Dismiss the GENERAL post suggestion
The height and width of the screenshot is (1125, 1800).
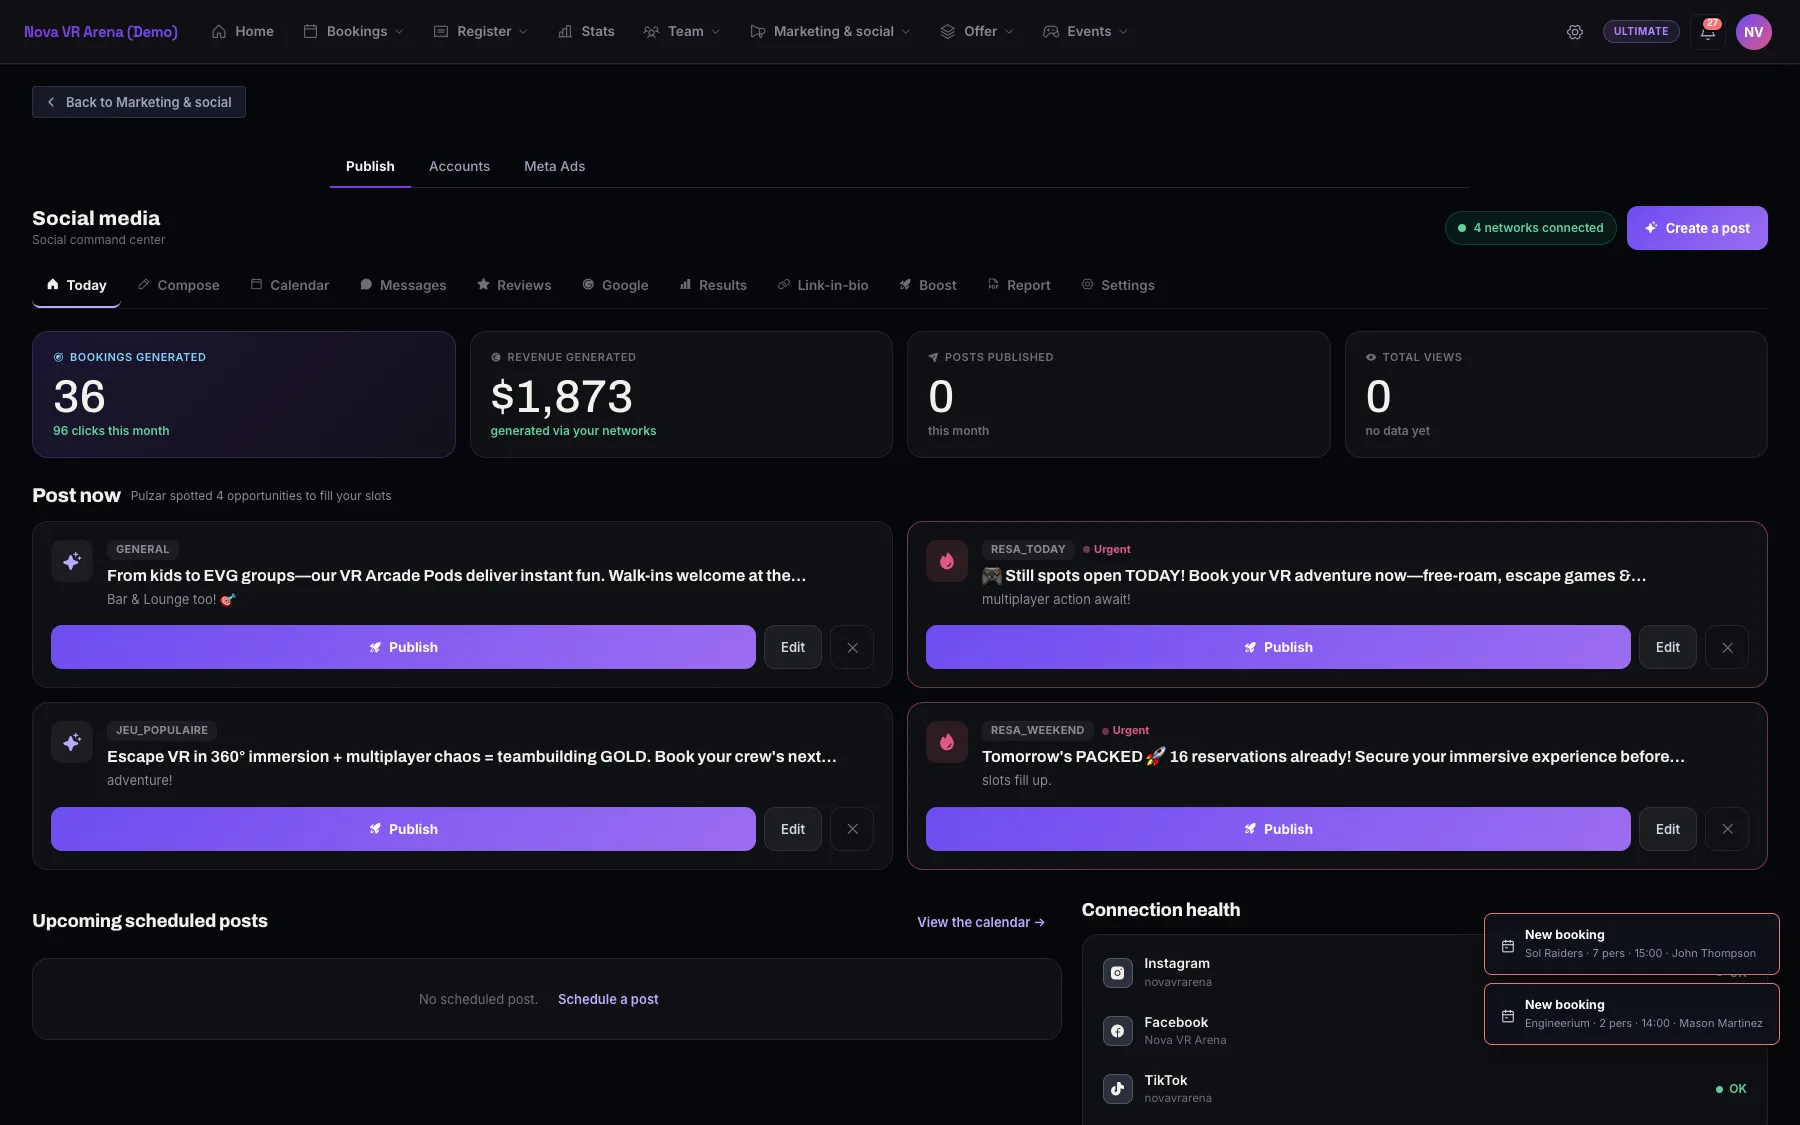(x=852, y=647)
